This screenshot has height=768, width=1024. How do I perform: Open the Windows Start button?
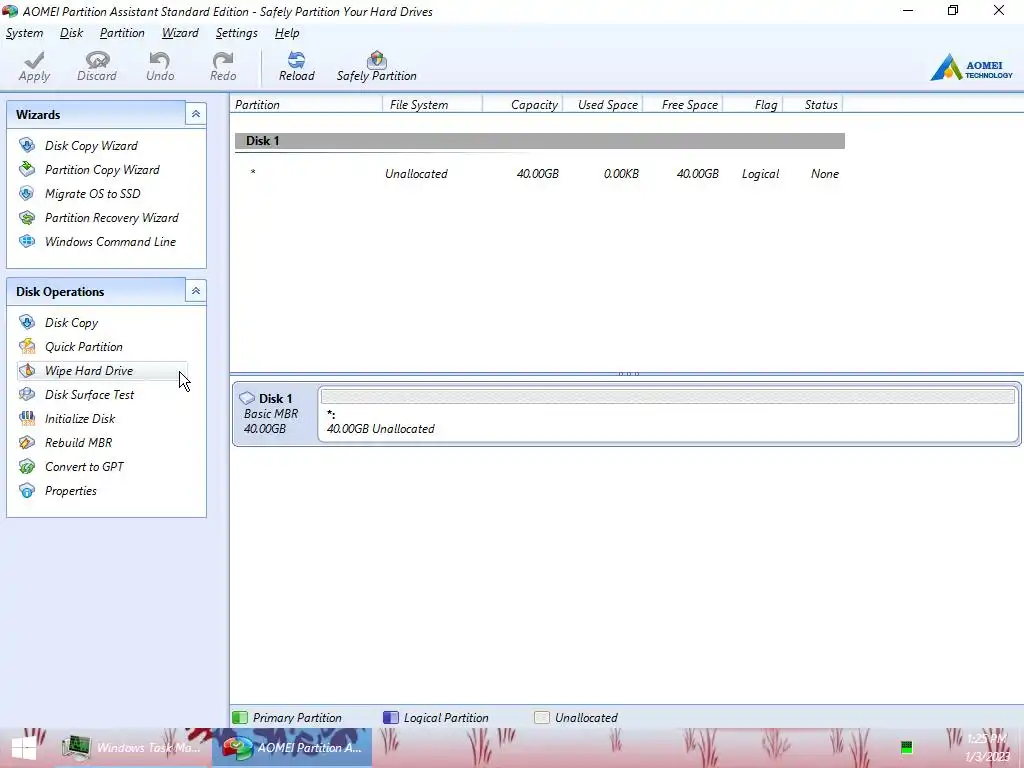coord(24,748)
